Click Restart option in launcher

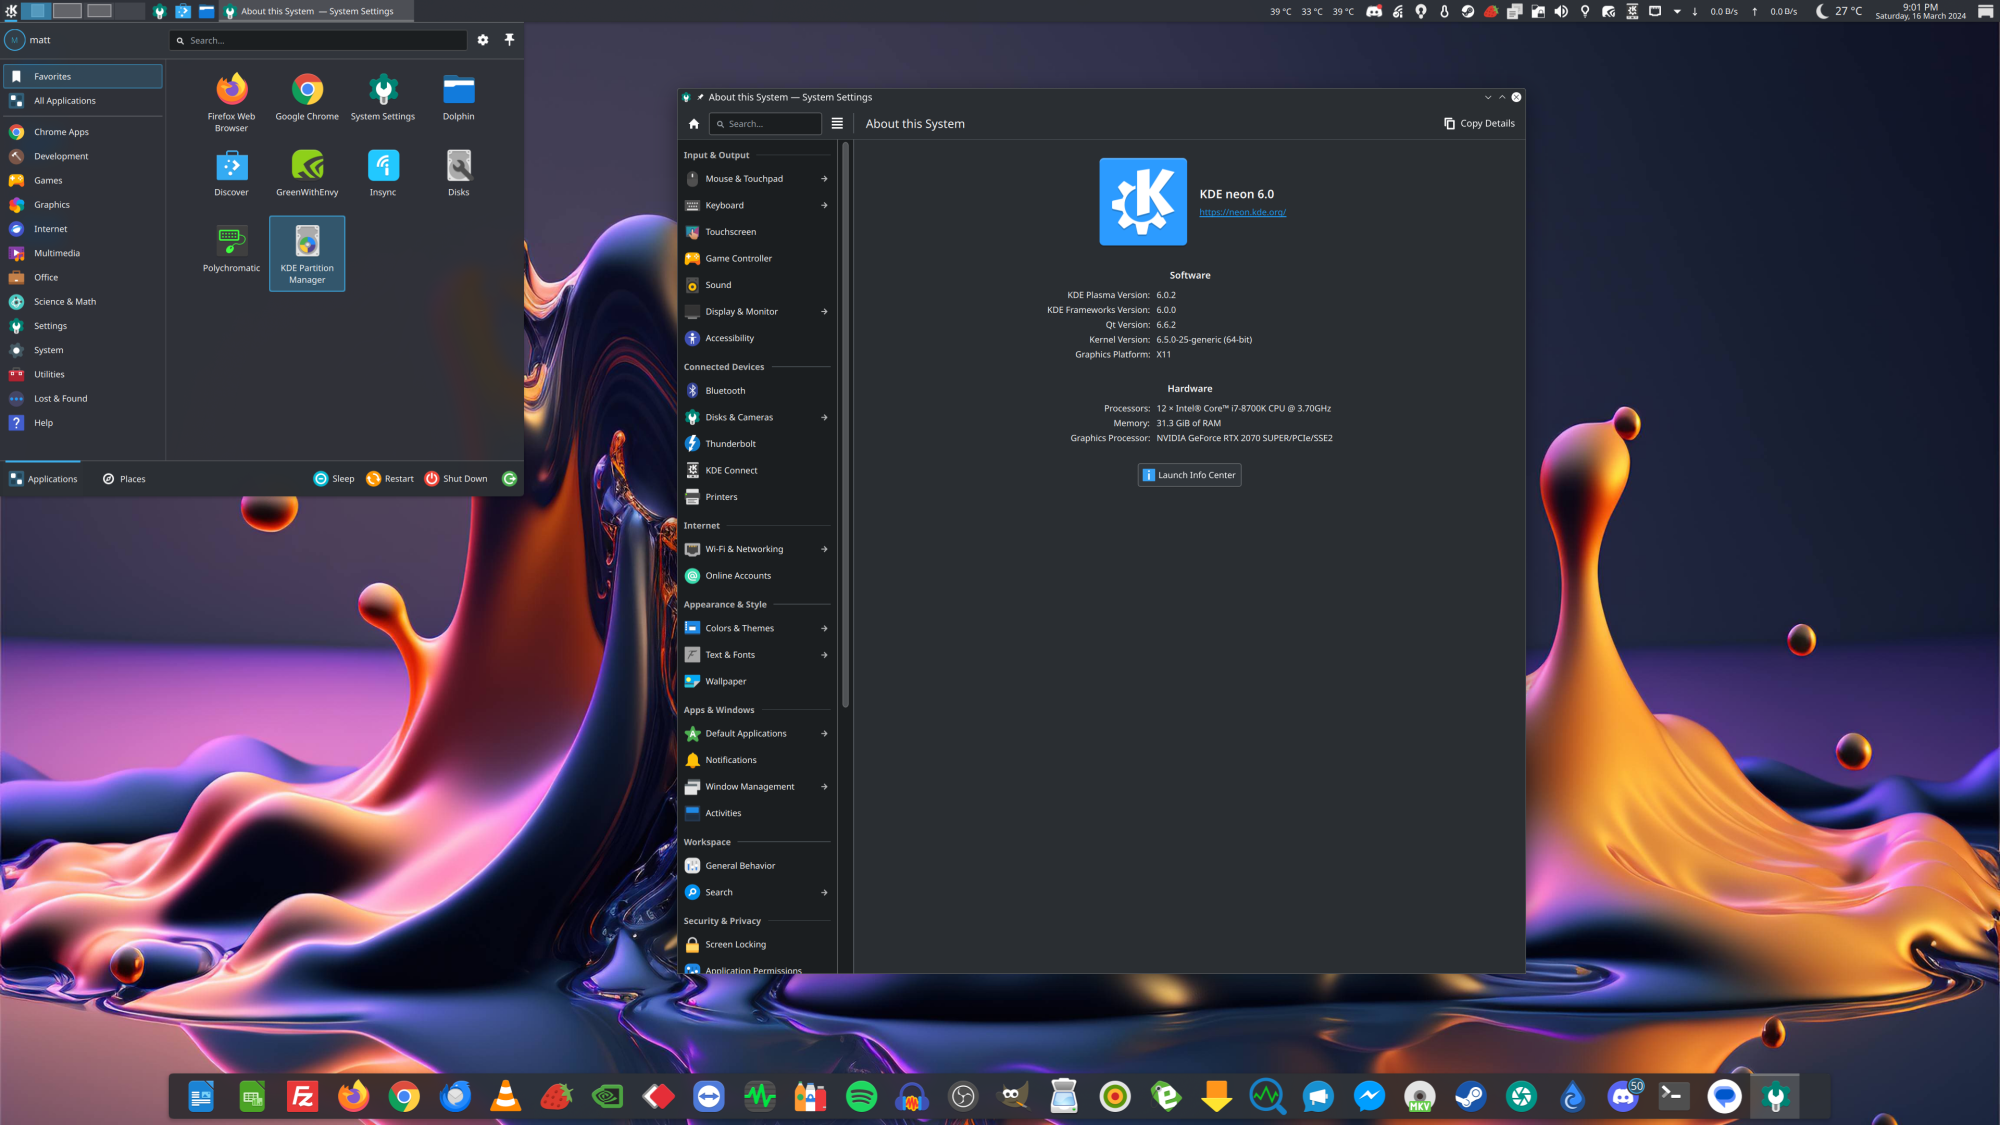tap(390, 478)
